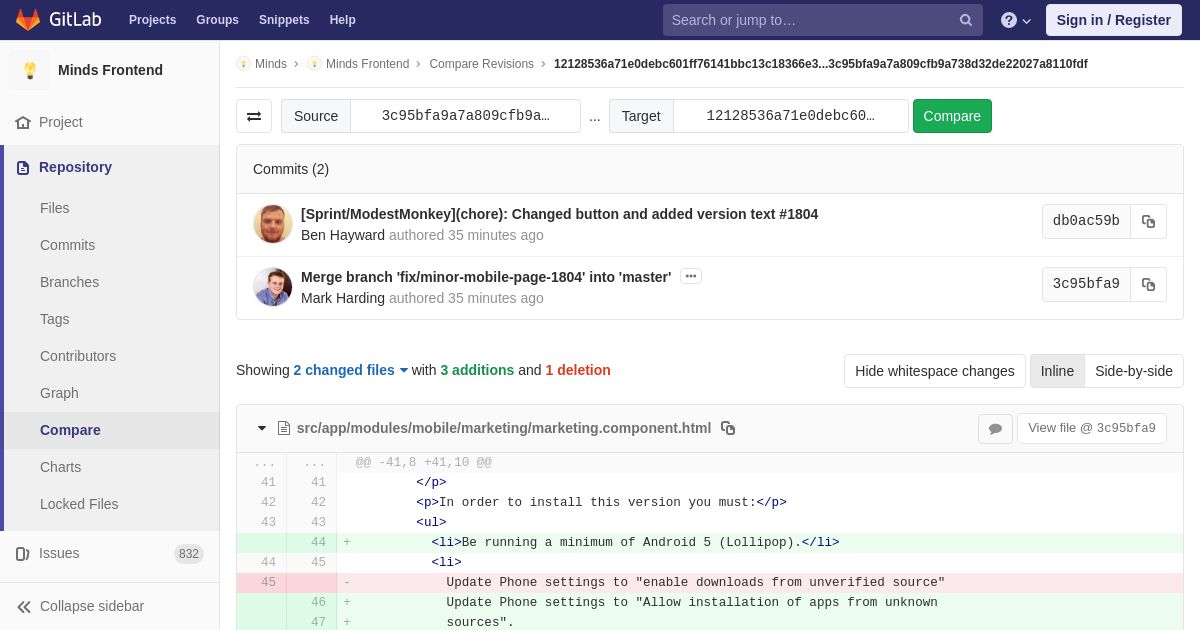The width and height of the screenshot is (1200, 630).
Task: Collapse the sidebar using the arrows icon
Action: pyautogui.click(x=24, y=606)
